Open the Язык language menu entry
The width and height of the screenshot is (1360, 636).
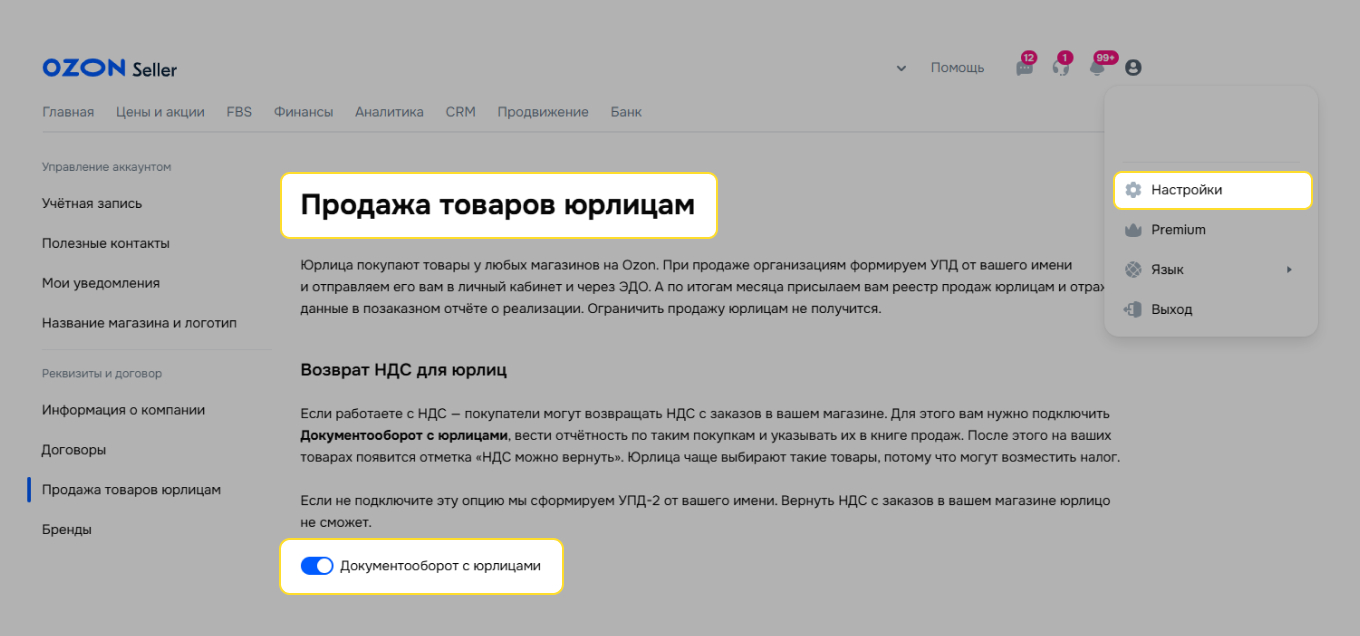pyautogui.click(x=1170, y=269)
